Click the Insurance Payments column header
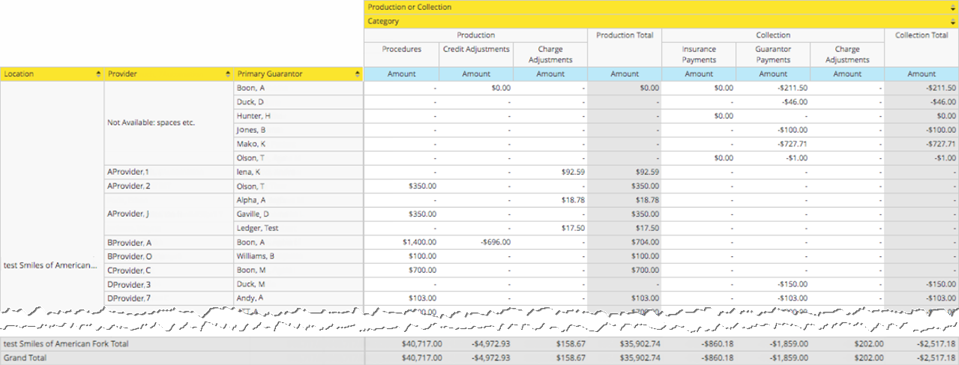Screen dimensions: 959x365 pos(699,54)
